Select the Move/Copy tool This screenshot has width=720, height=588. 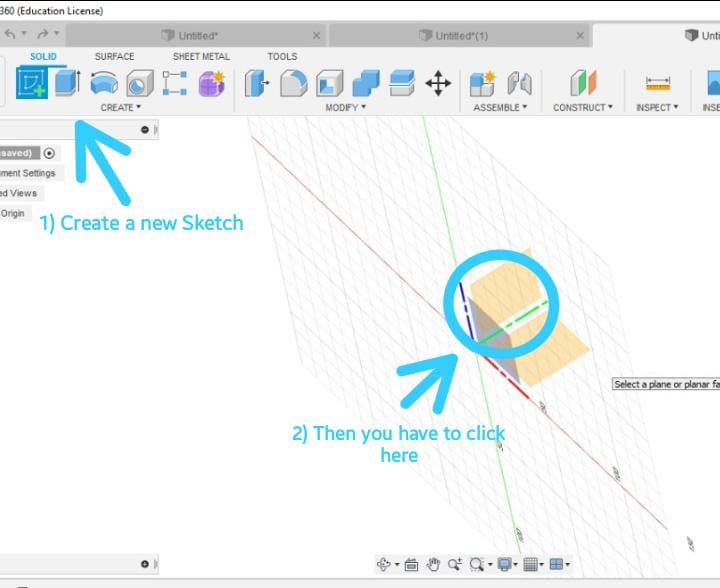pyautogui.click(x=438, y=83)
